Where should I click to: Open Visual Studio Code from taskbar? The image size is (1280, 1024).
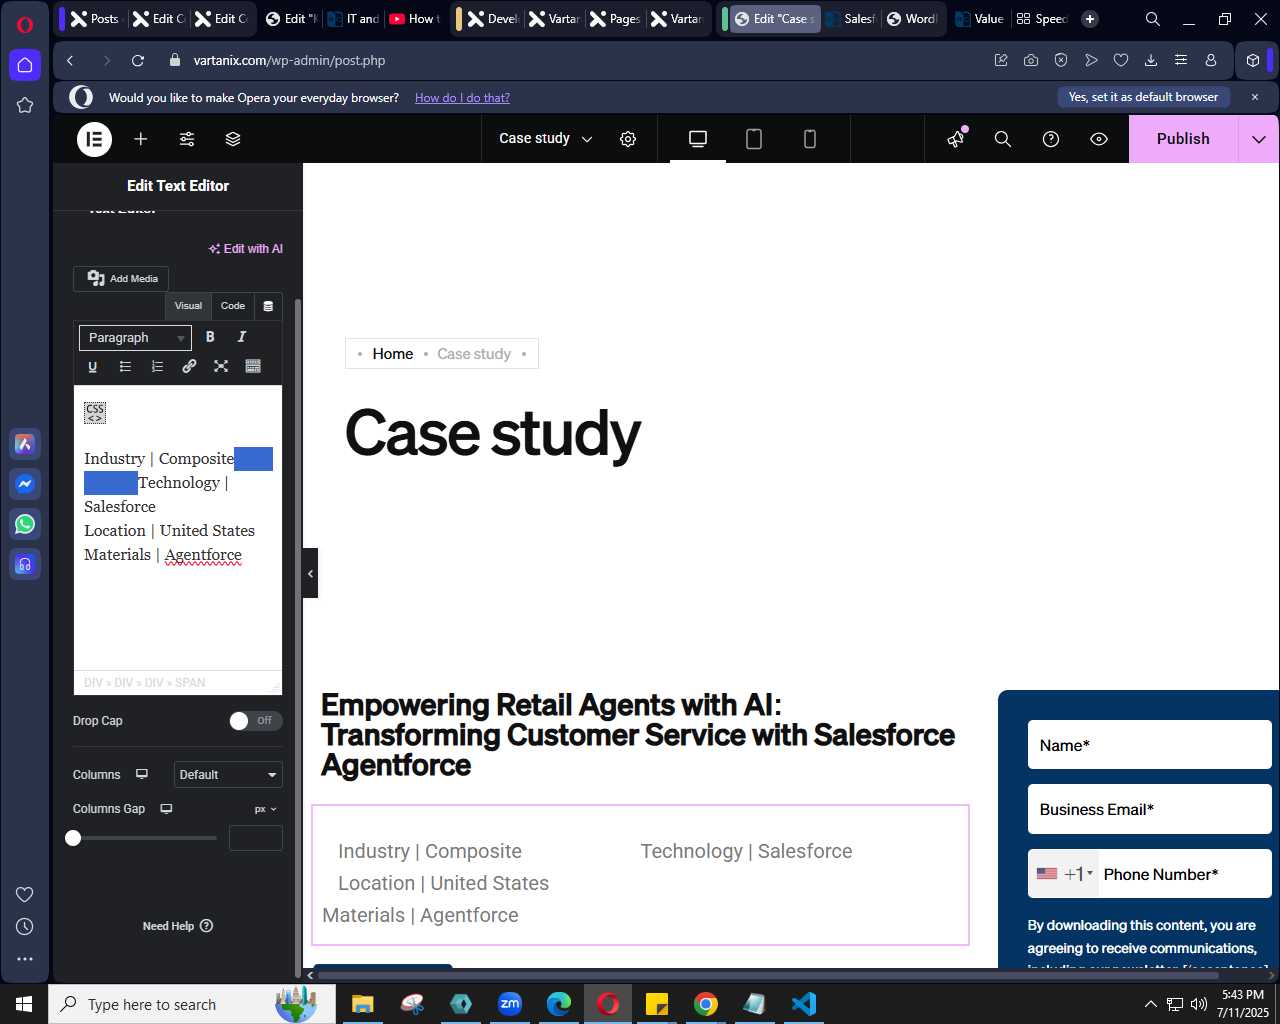pos(804,1004)
